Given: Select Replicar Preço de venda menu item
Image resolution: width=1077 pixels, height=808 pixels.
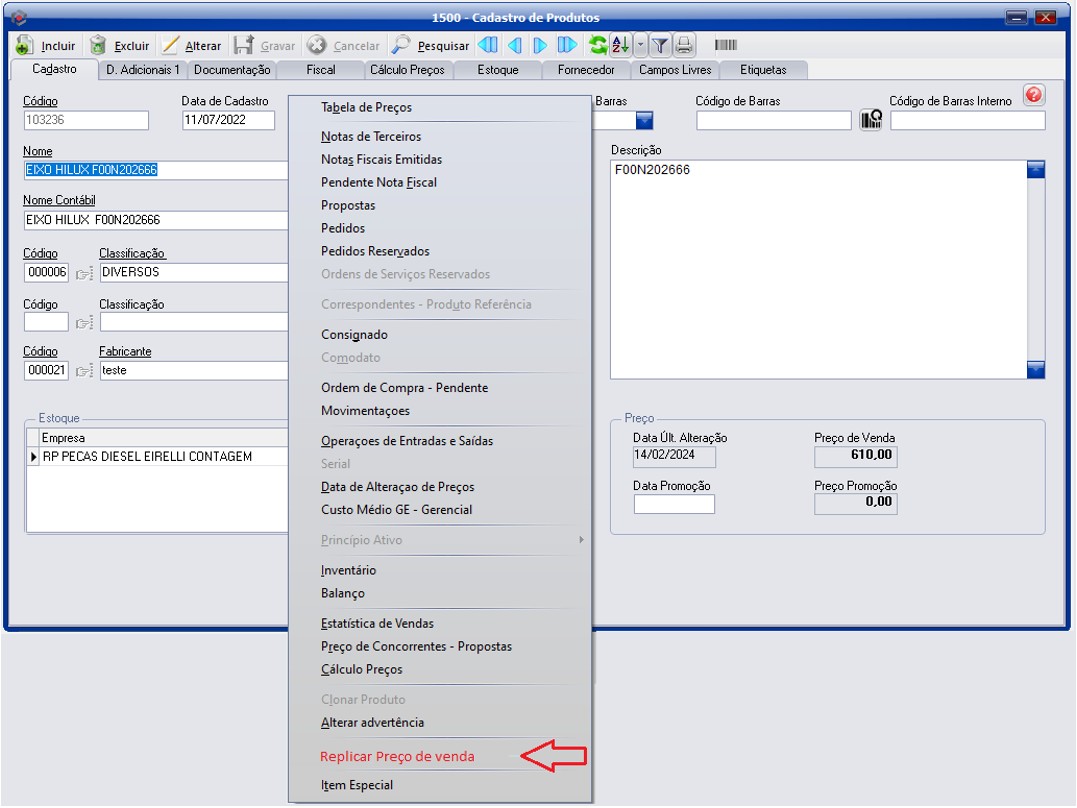Looking at the screenshot, I should pos(397,756).
